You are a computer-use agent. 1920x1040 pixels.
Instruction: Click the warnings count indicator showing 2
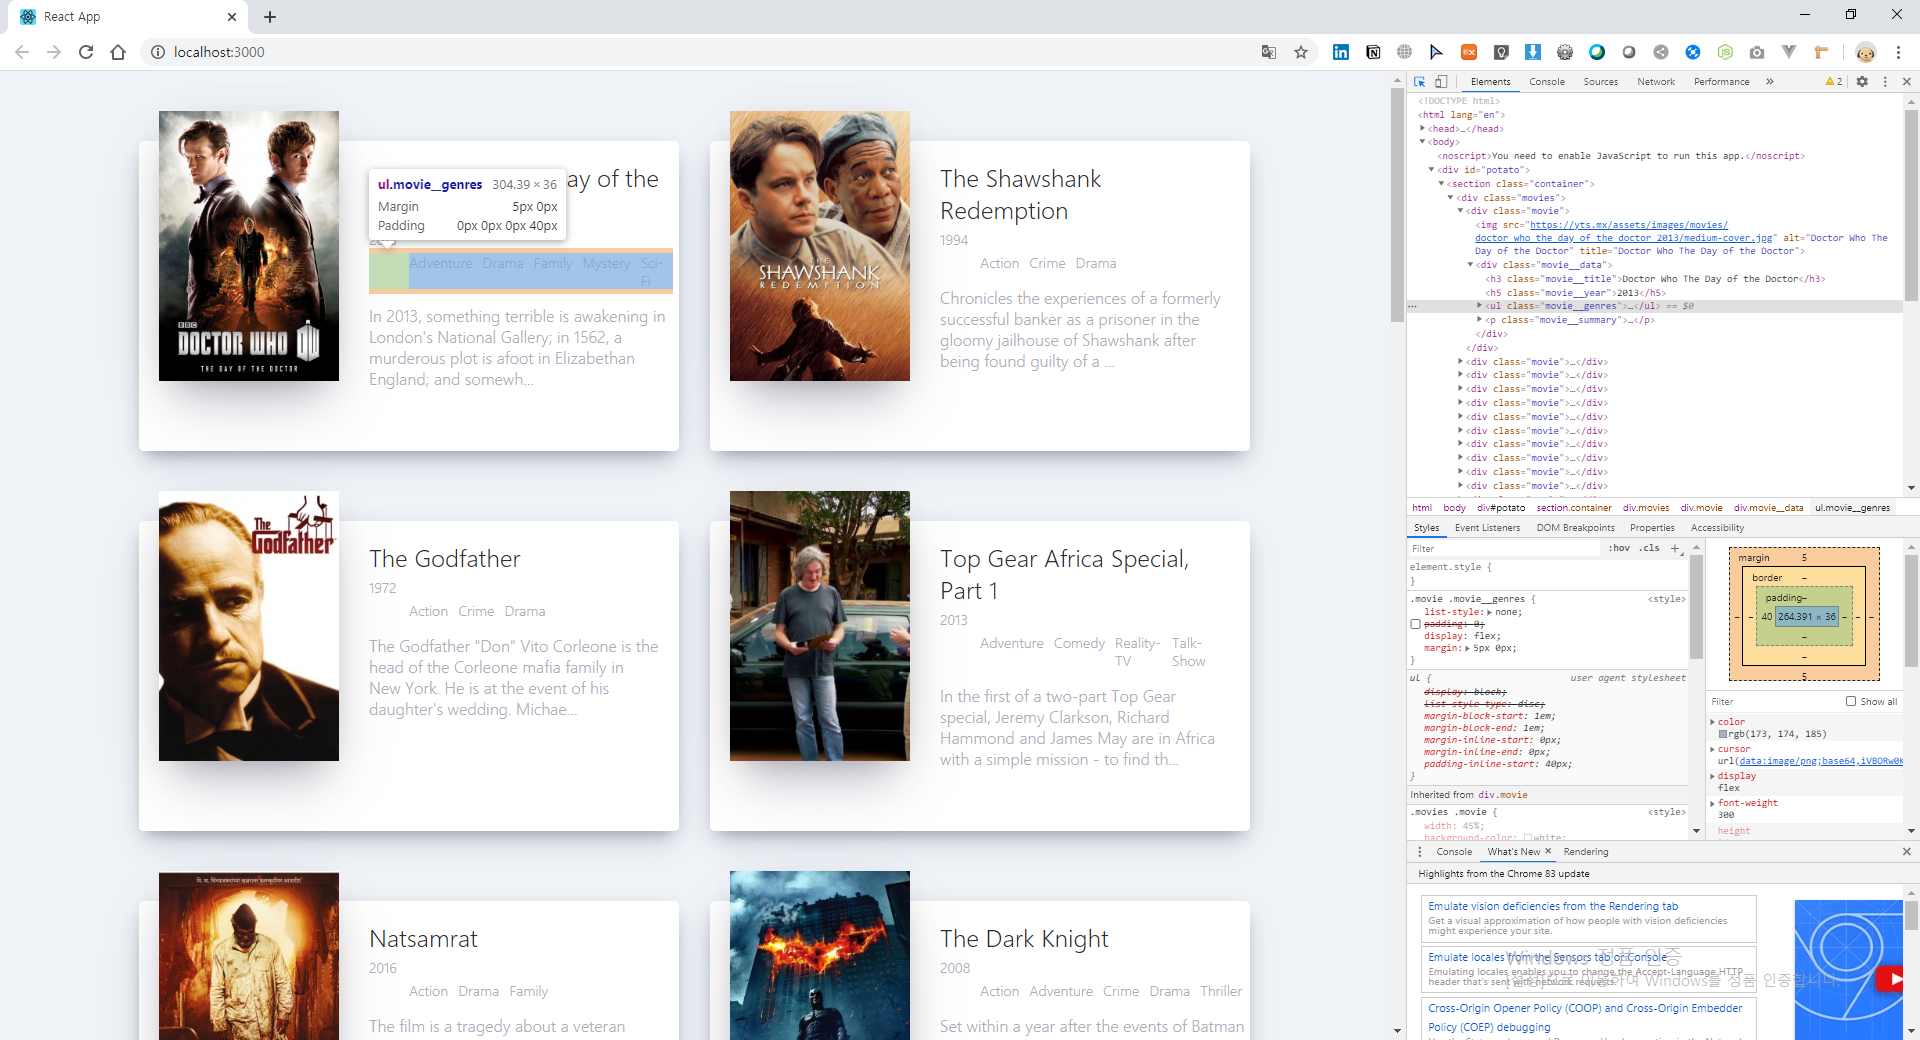(1834, 82)
